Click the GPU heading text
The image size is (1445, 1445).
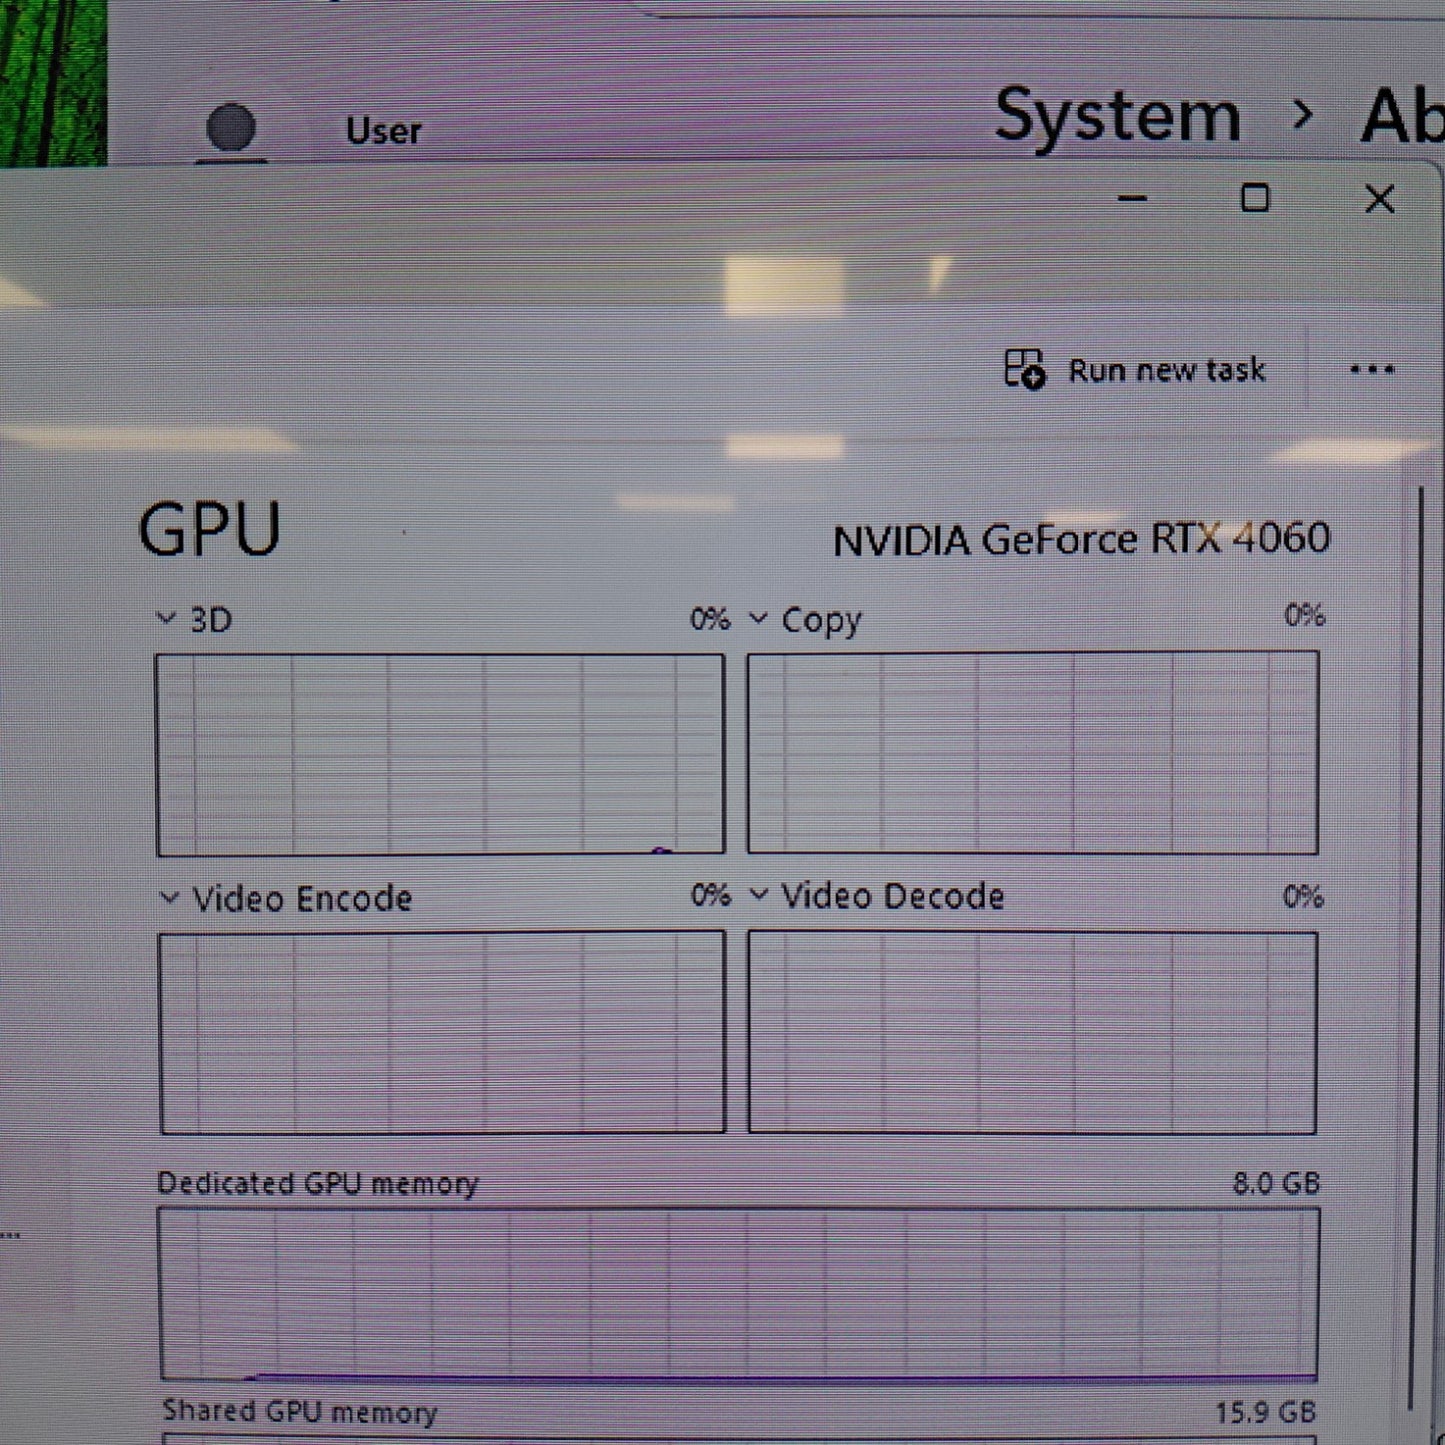(x=209, y=529)
